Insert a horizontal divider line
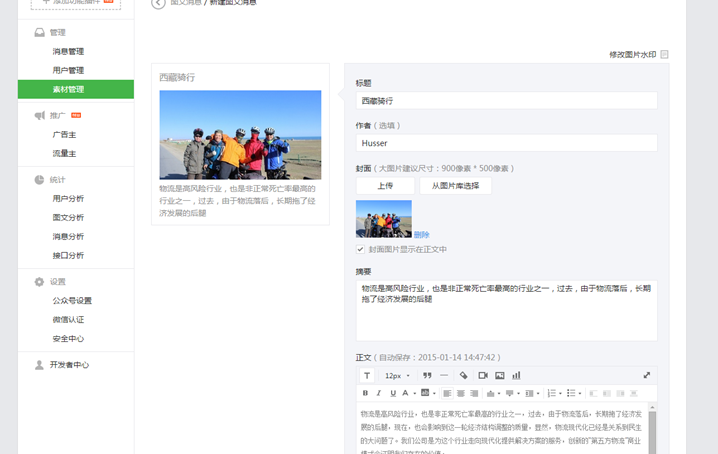718x454 pixels. tap(444, 375)
